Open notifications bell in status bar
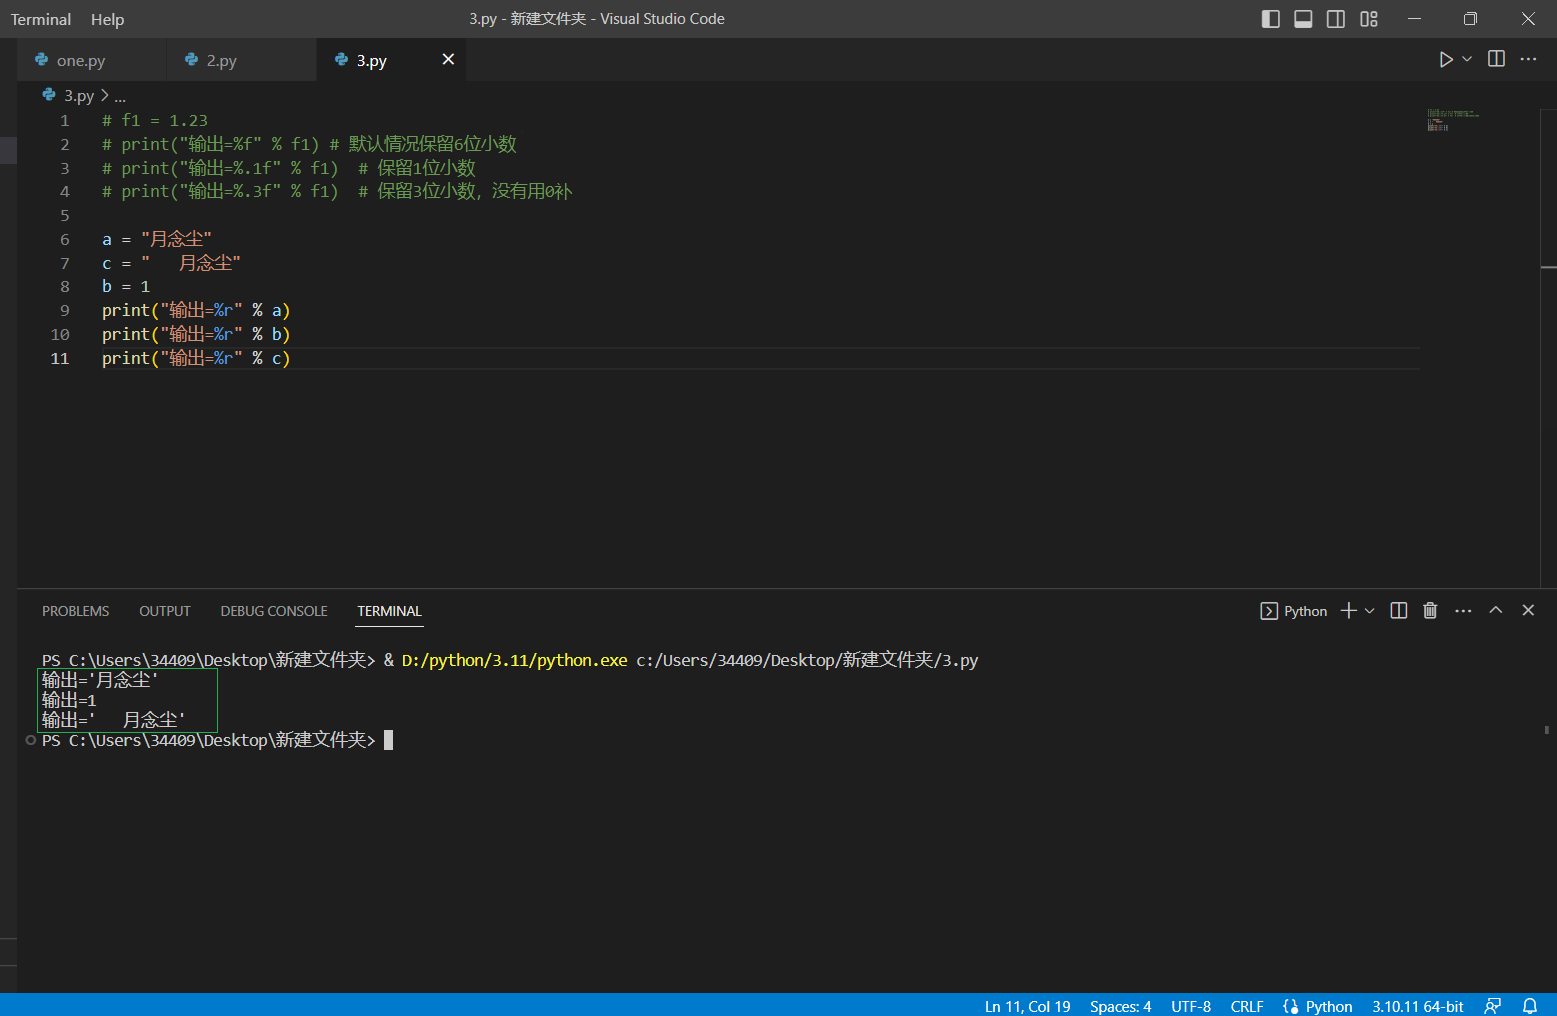The image size is (1557, 1016). pyautogui.click(x=1529, y=1006)
